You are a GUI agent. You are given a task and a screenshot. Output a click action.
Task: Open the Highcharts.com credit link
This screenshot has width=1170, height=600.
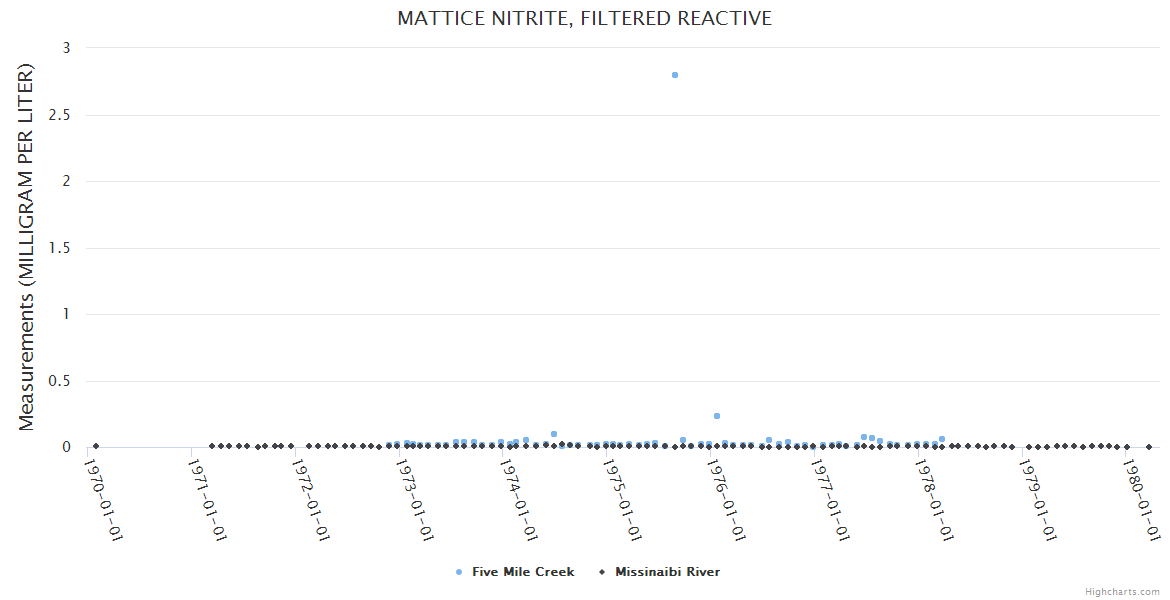tap(1122, 592)
